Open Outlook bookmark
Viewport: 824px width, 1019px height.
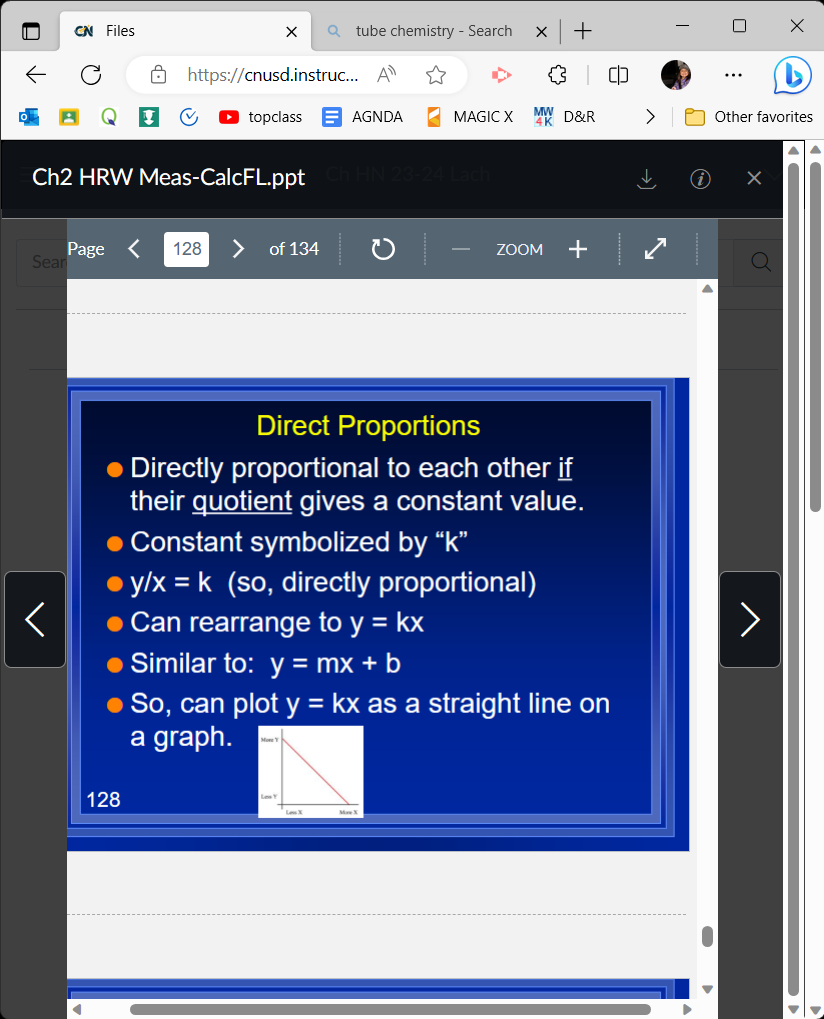click(29, 117)
